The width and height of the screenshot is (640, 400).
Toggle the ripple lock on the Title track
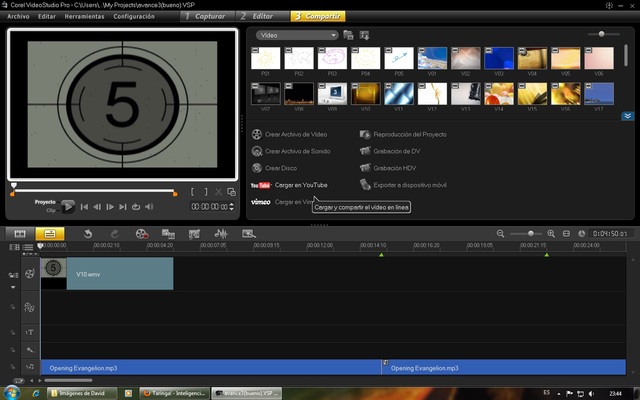pos(12,332)
